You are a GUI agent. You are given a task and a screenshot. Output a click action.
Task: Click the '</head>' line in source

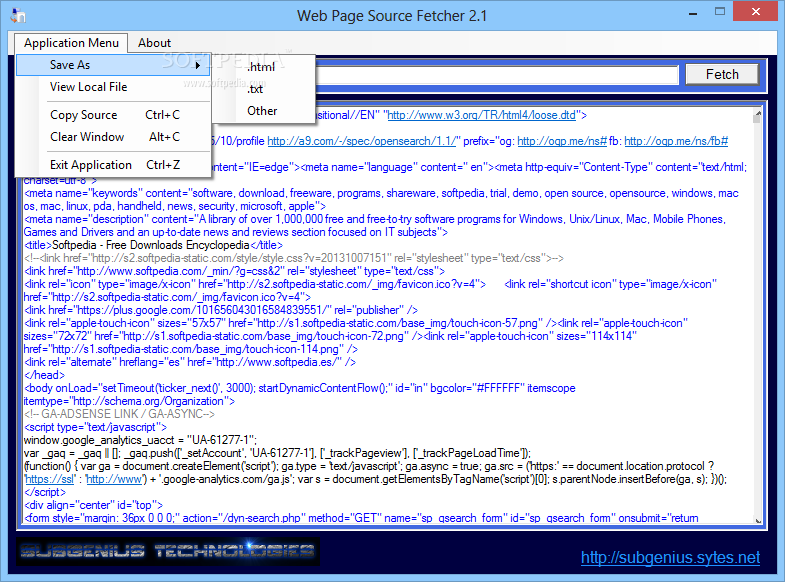click(x=45, y=375)
